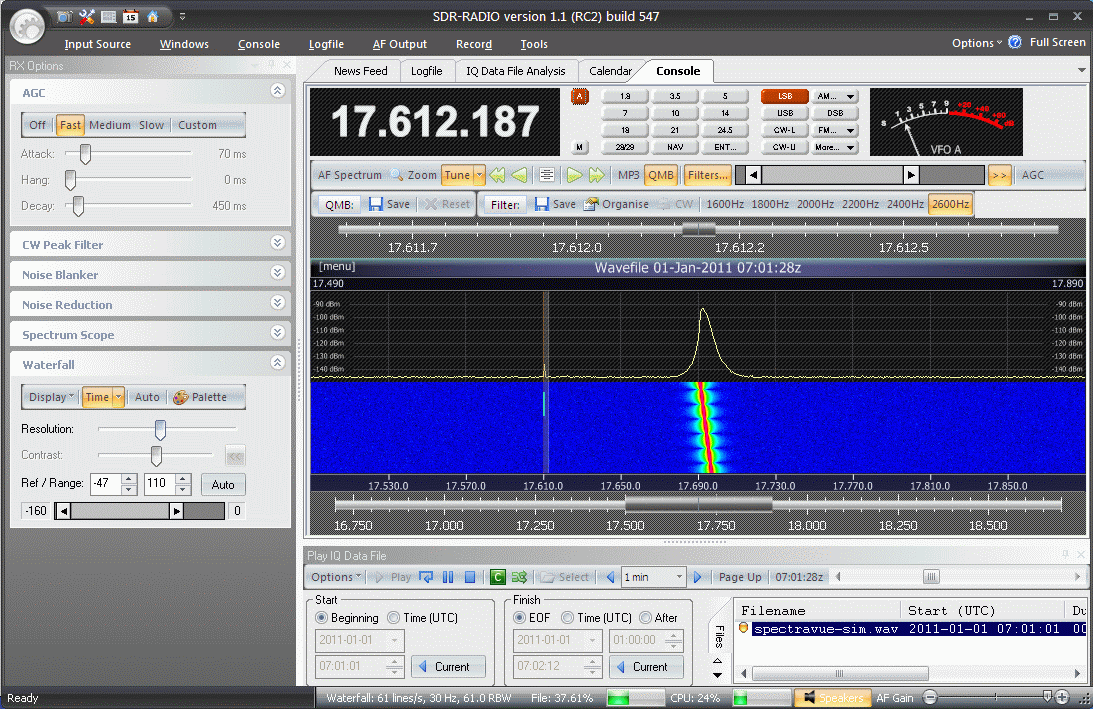Set AGC to Off
1093x709 pixels.
click(x=37, y=125)
